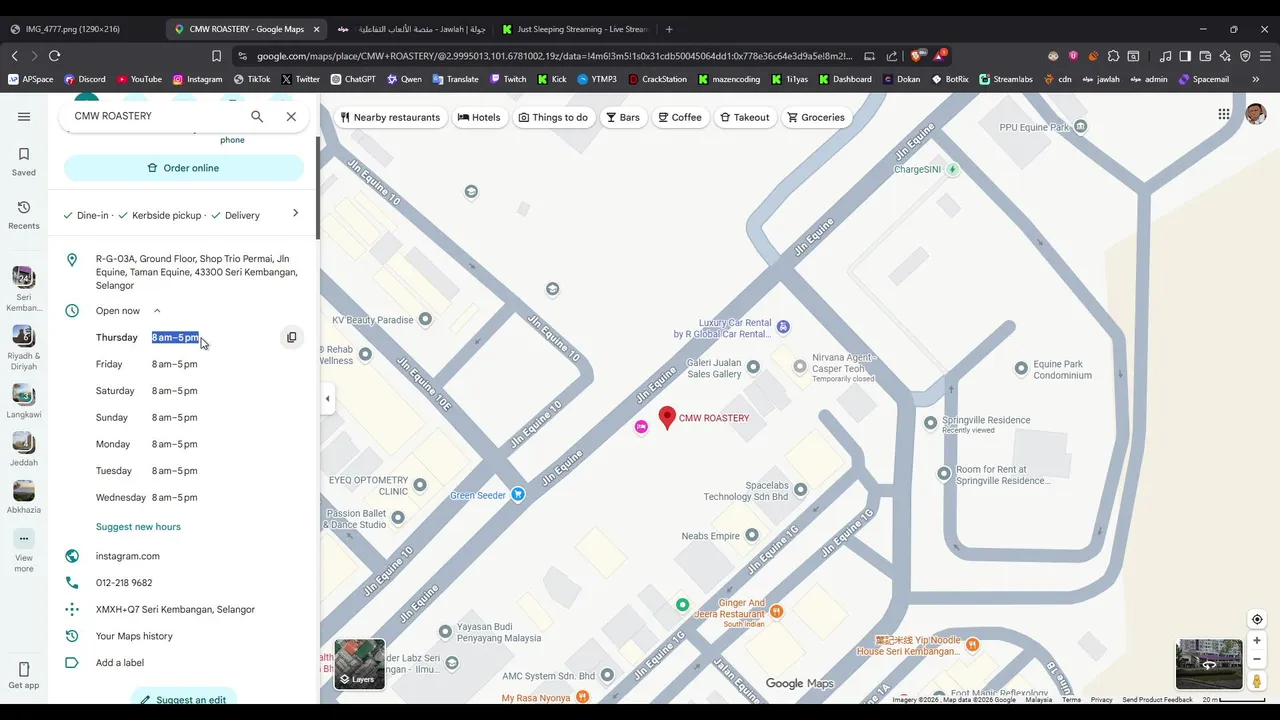Click the CMW ROASTERY red map pin
Screen dimensions: 1280x720
(x=667, y=418)
